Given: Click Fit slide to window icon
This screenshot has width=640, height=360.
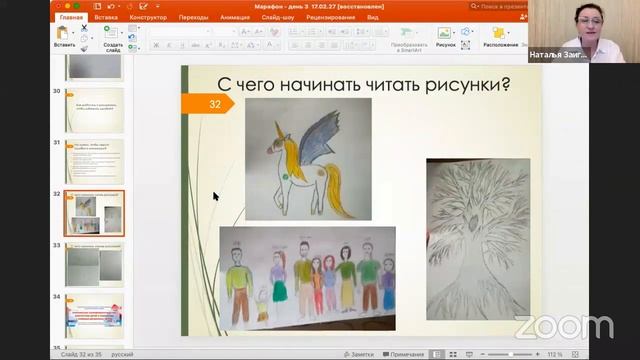Looking at the screenshot, I should [575, 354].
